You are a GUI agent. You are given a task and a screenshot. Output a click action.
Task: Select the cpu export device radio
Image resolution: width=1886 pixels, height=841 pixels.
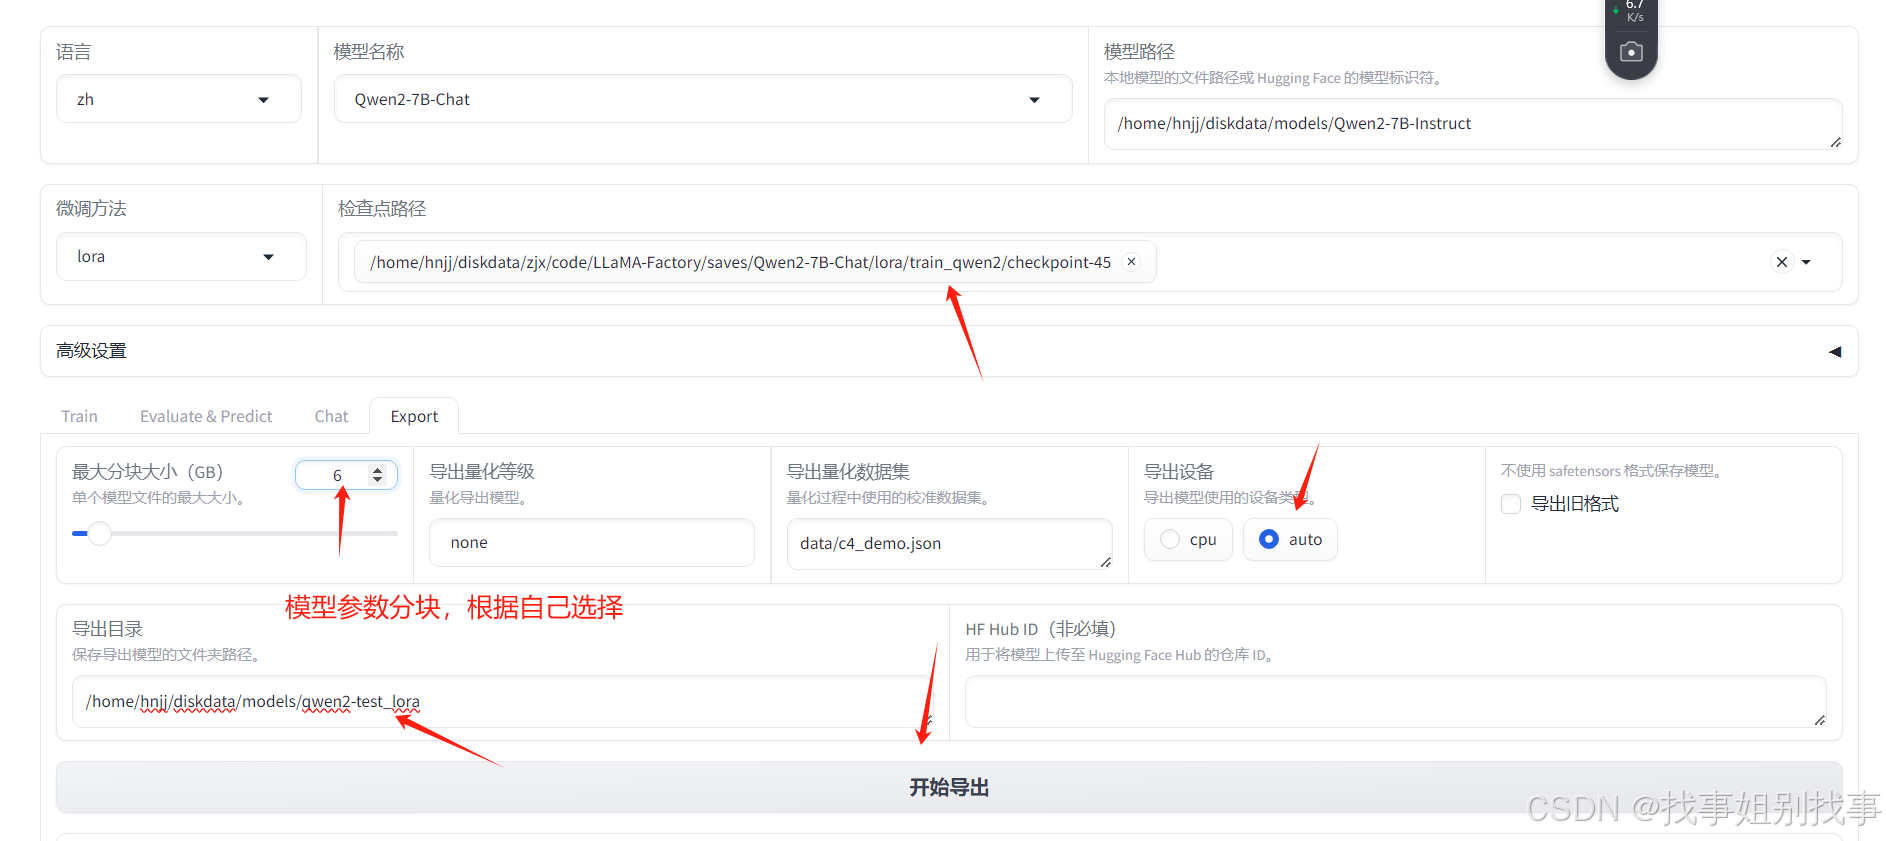pyautogui.click(x=1188, y=540)
